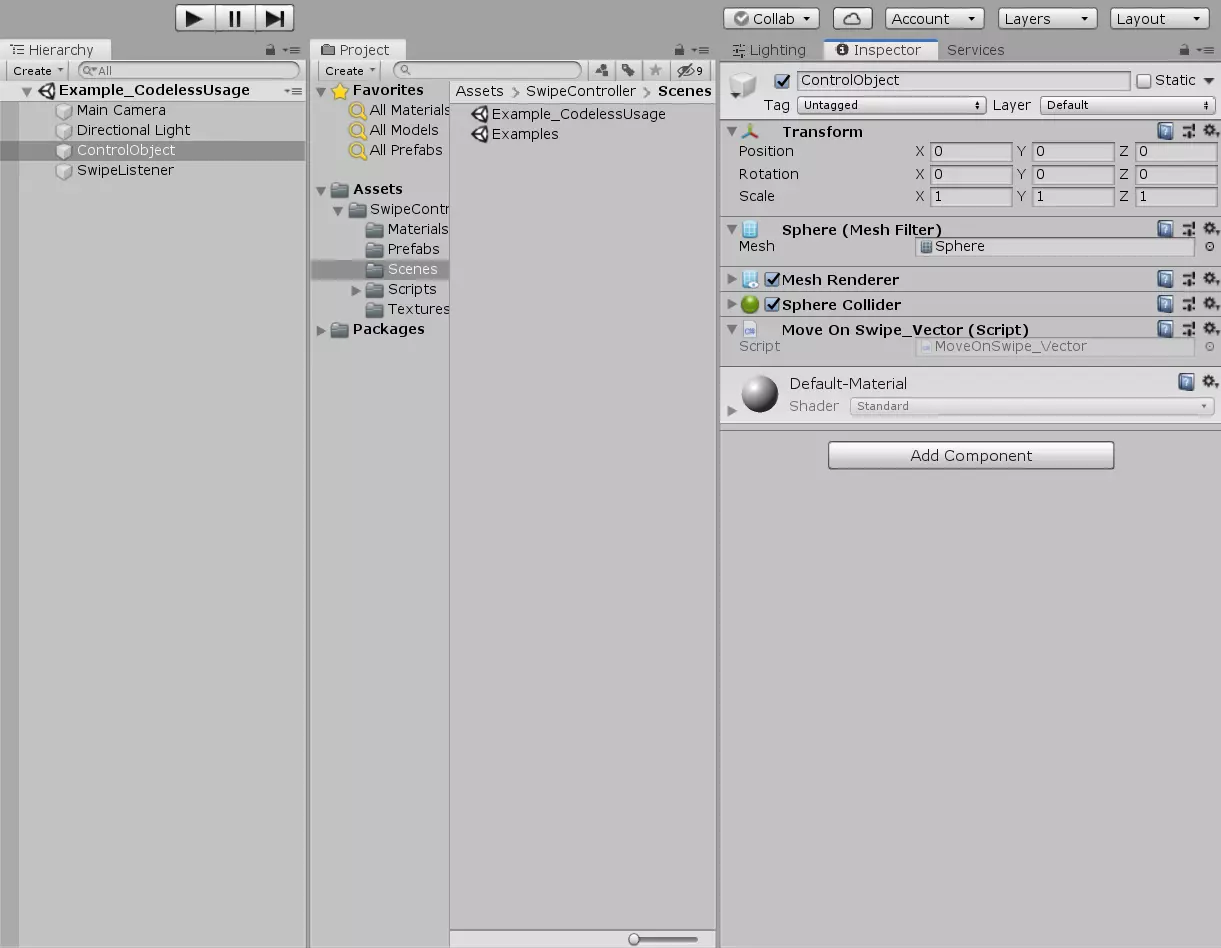Open the Layers dropdown
The width and height of the screenshot is (1221, 948).
click(x=1047, y=19)
